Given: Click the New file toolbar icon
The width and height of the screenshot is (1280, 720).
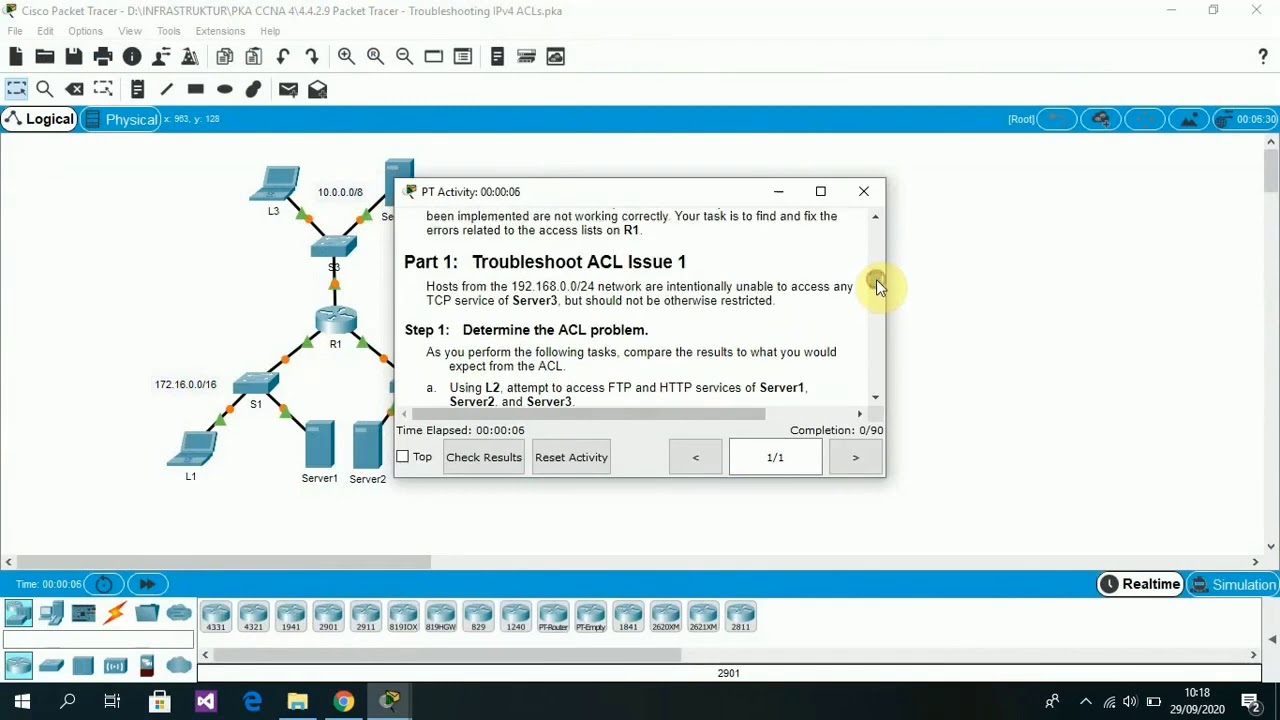Looking at the screenshot, I should coord(16,57).
